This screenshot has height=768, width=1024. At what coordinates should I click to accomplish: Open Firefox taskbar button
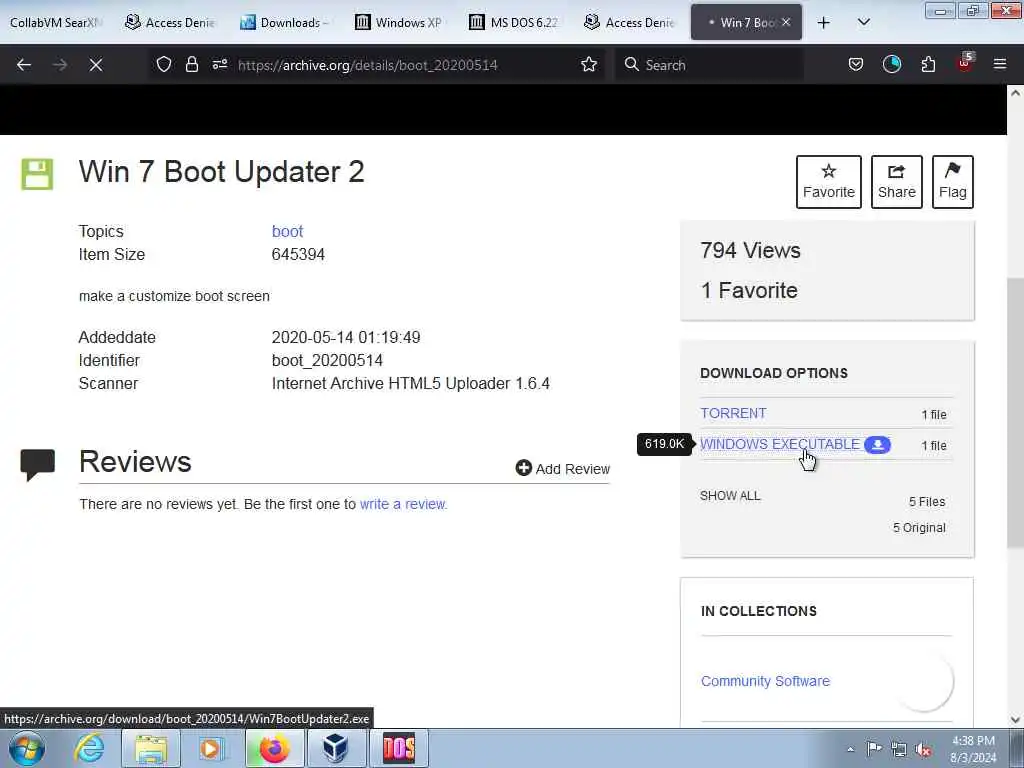tap(274, 748)
